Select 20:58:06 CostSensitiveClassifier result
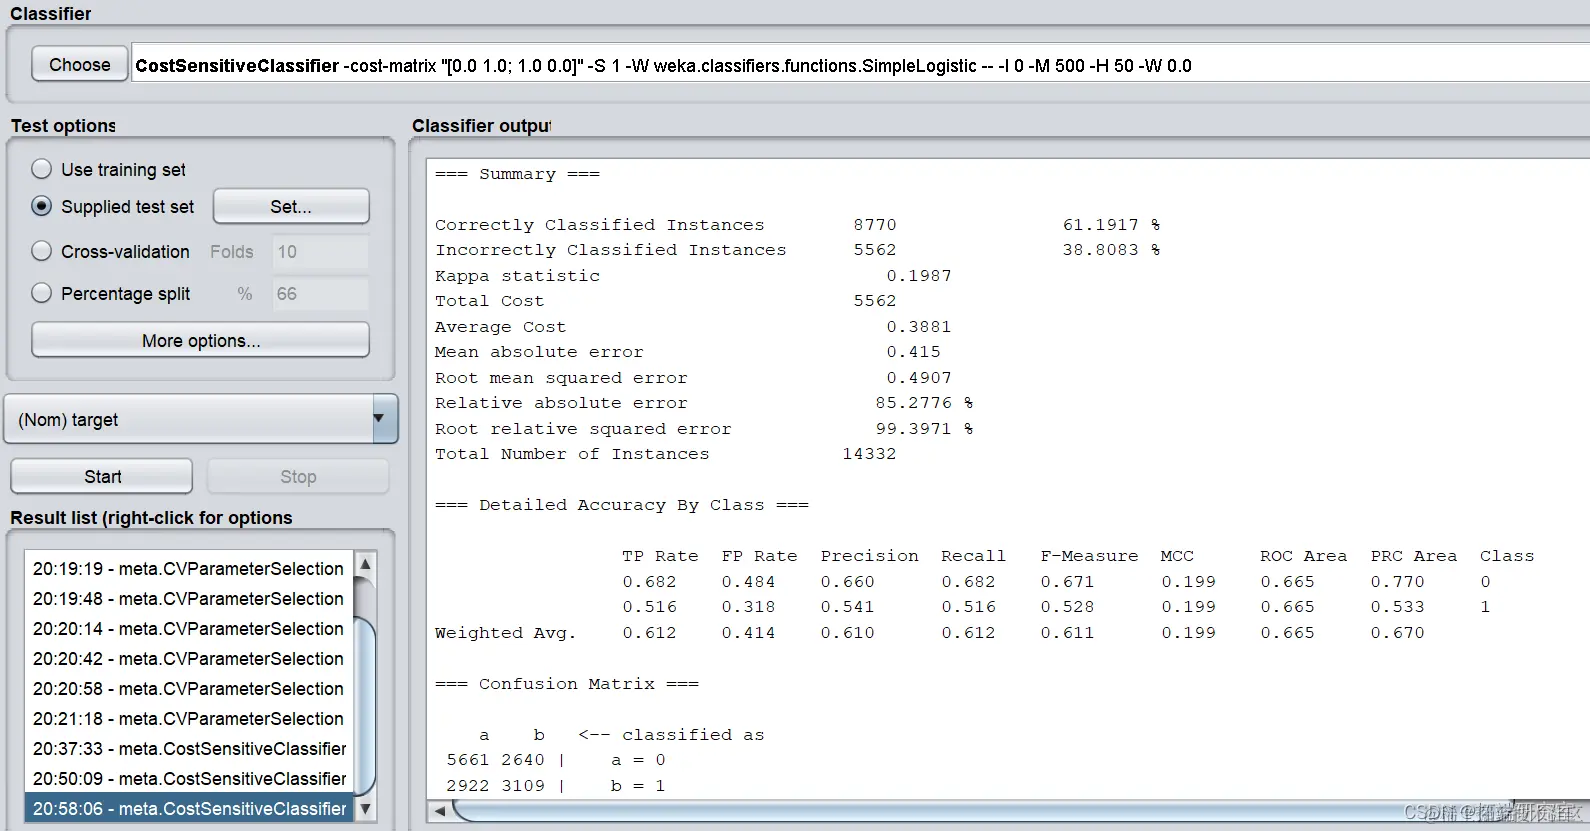 (x=188, y=808)
